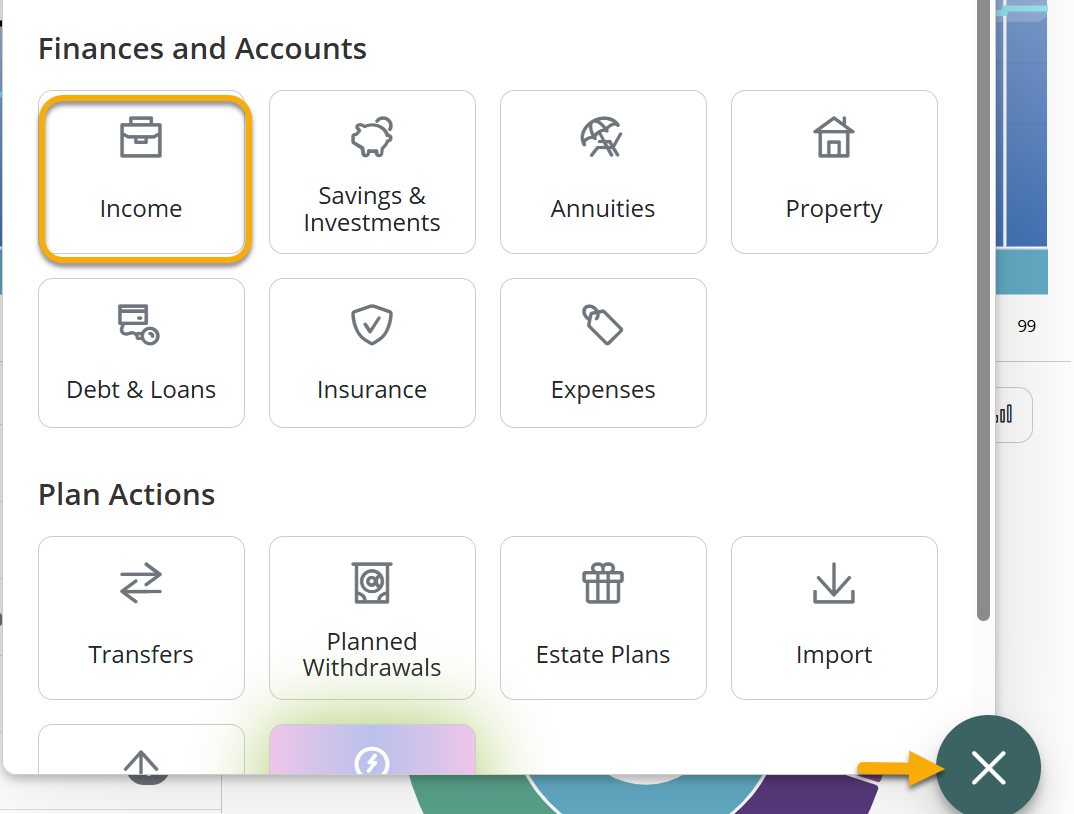
Task: Click the Import download tile
Action: tap(834, 618)
